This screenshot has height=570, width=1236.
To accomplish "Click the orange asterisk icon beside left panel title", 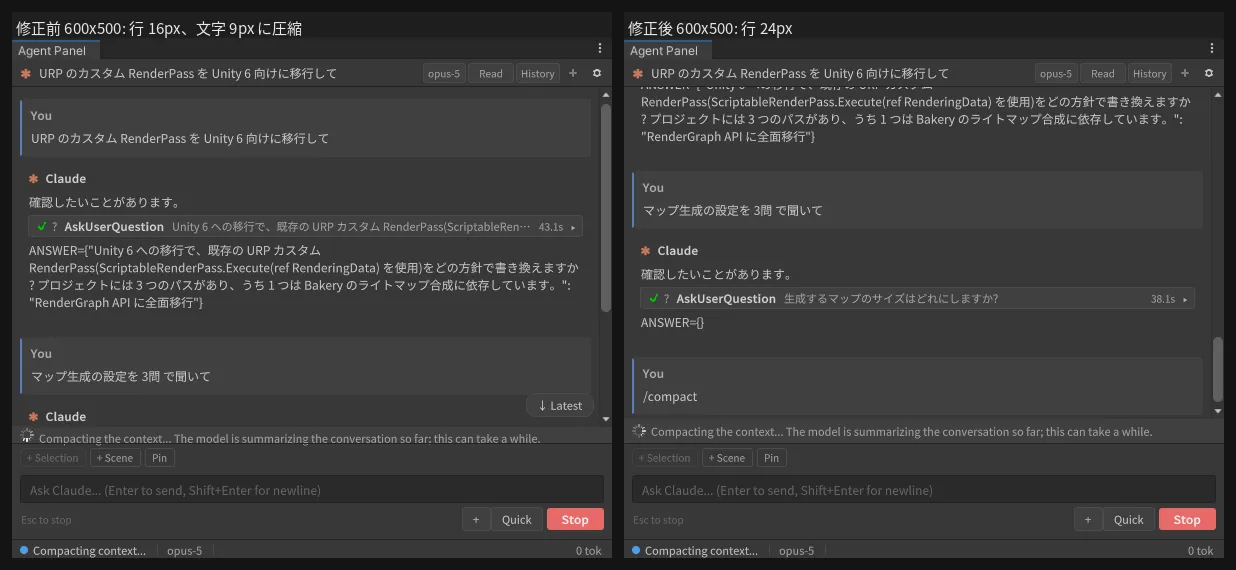I will [26, 73].
